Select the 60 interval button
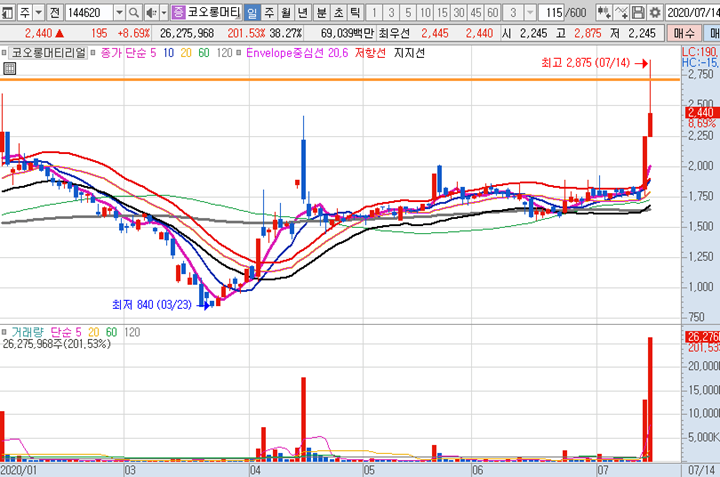 coord(493,13)
